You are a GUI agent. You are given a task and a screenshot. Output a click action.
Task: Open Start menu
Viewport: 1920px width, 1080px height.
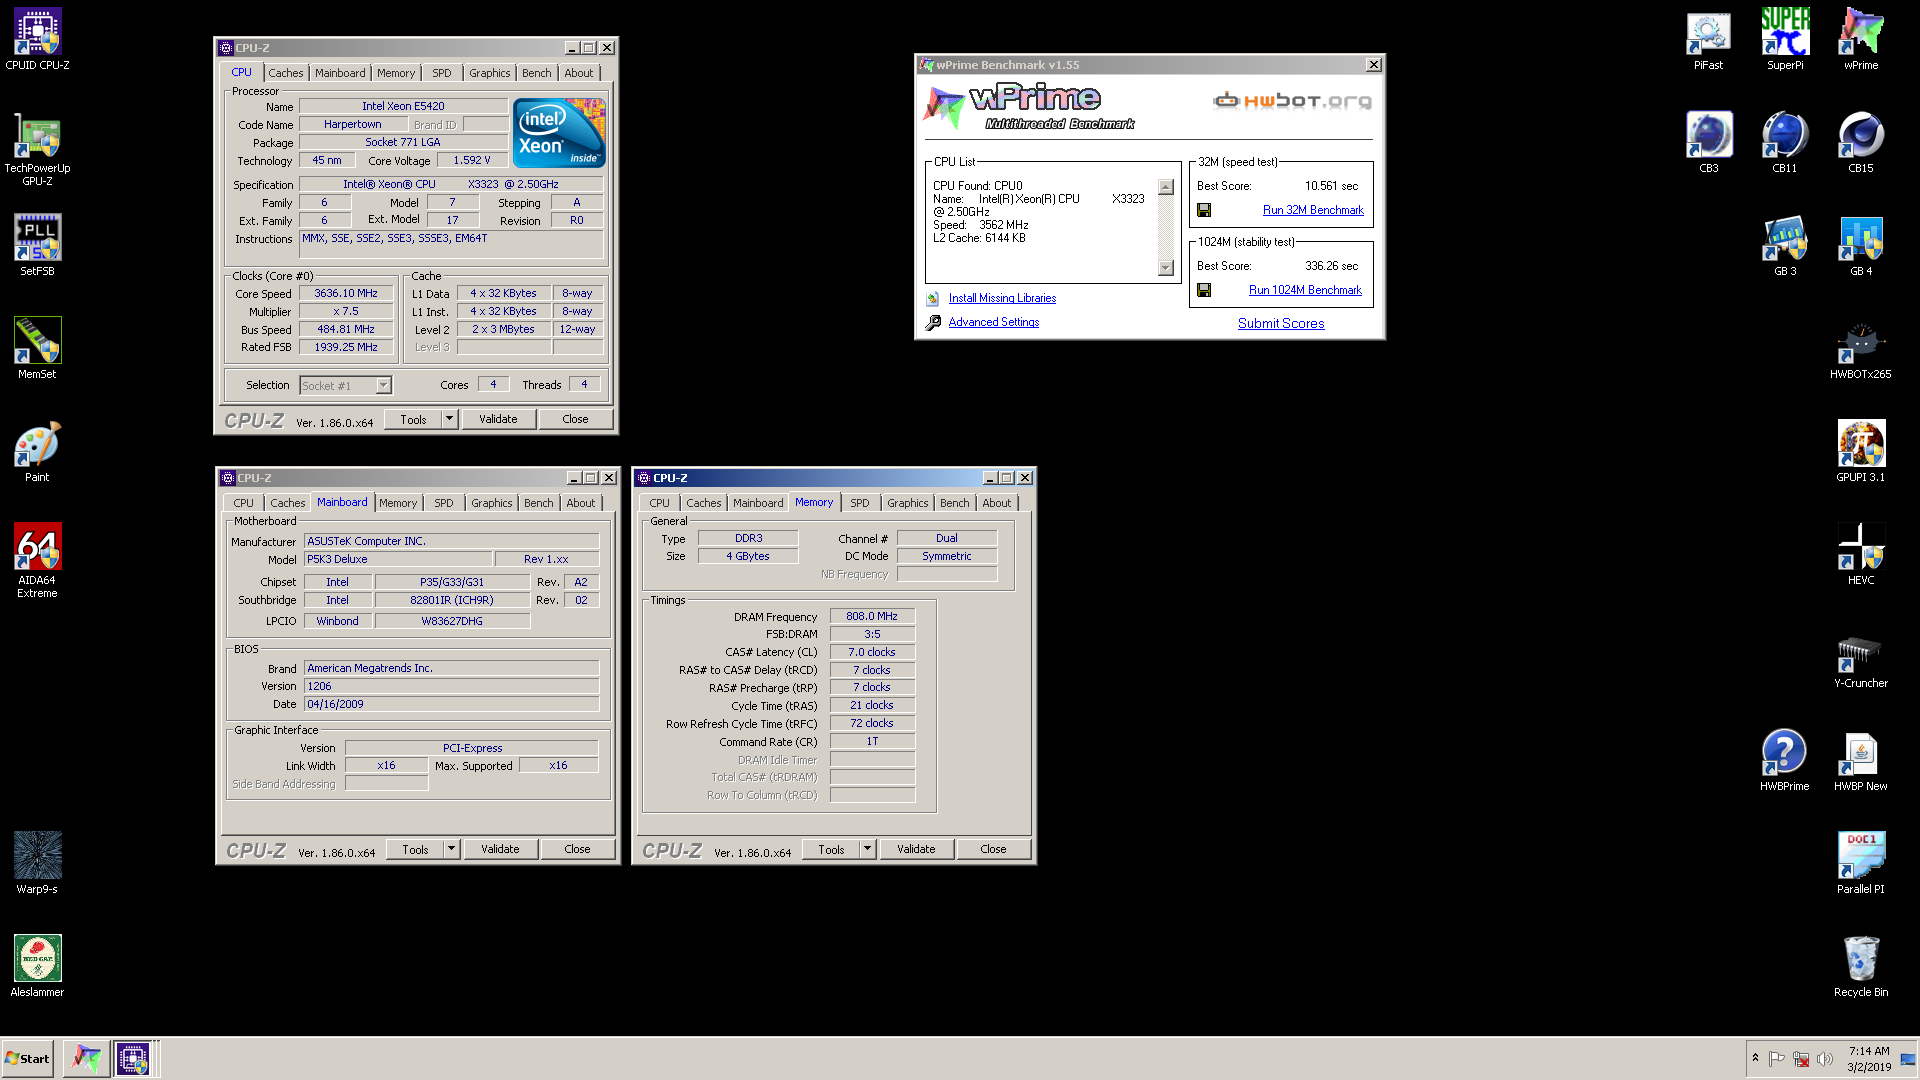[28, 1058]
